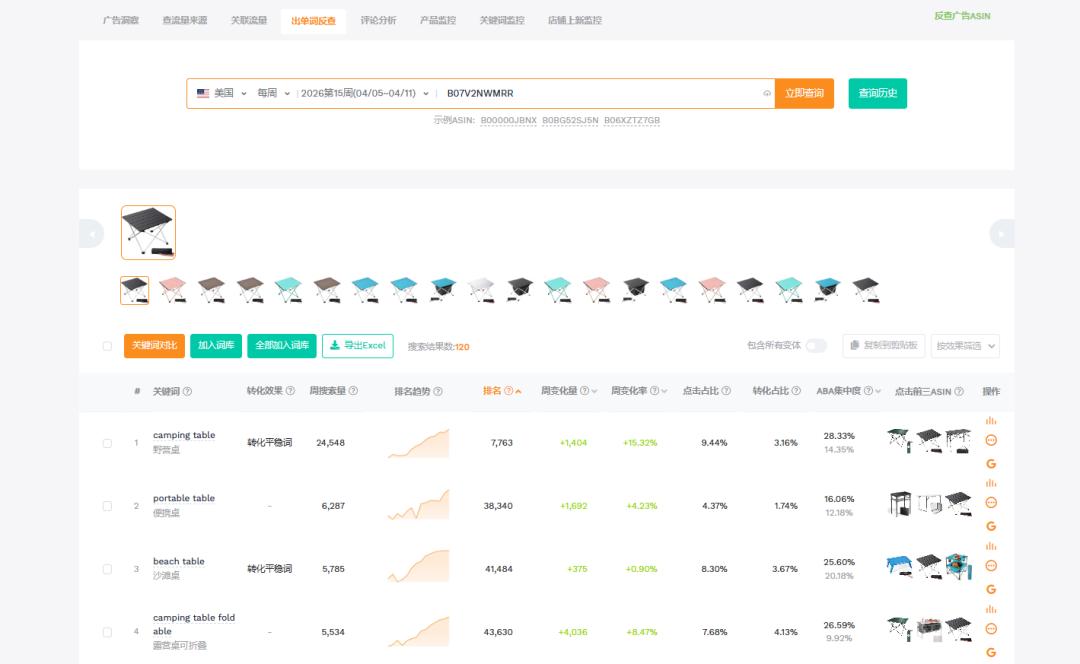The height and width of the screenshot is (664, 1080).
Task: Click the bar chart icon for camping table row
Action: [991, 421]
